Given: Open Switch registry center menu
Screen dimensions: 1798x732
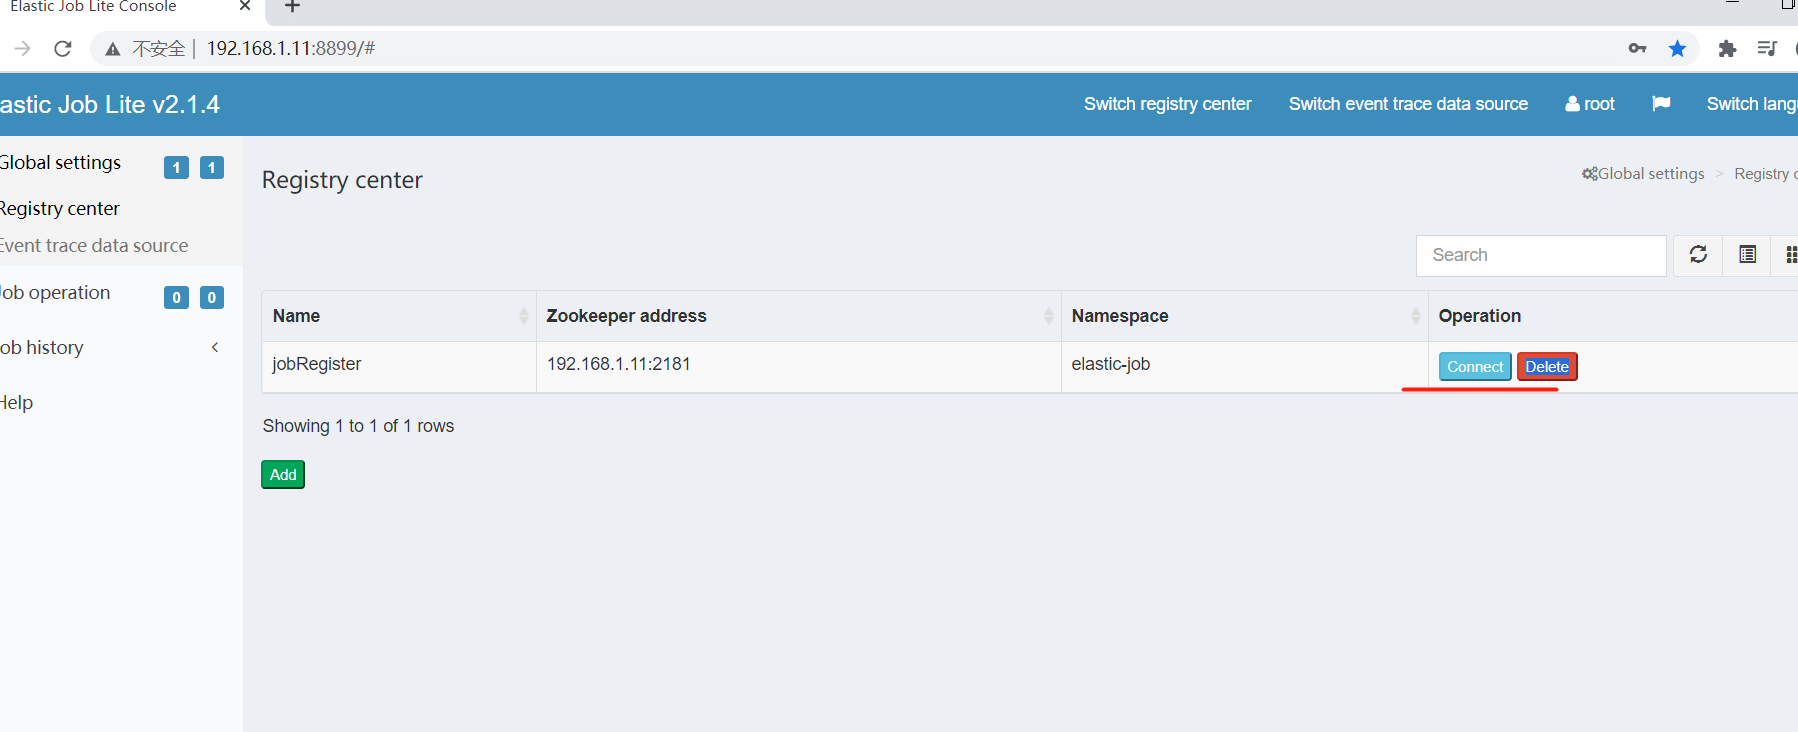Looking at the screenshot, I should click(x=1167, y=104).
